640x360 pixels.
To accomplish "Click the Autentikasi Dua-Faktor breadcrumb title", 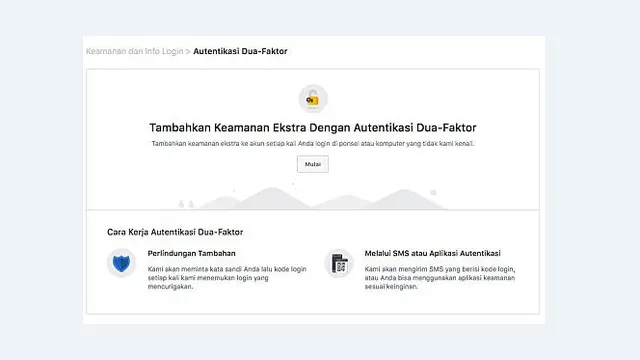I will tap(240, 51).
